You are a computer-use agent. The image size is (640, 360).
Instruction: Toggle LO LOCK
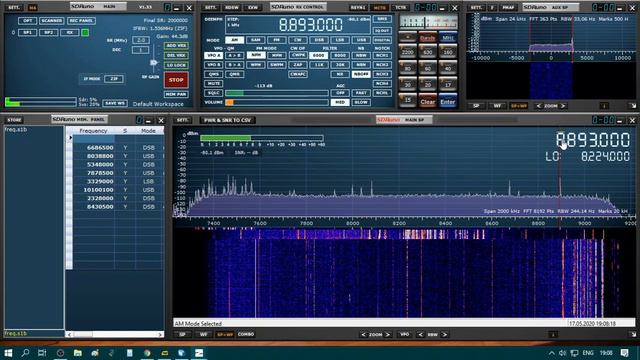point(176,65)
